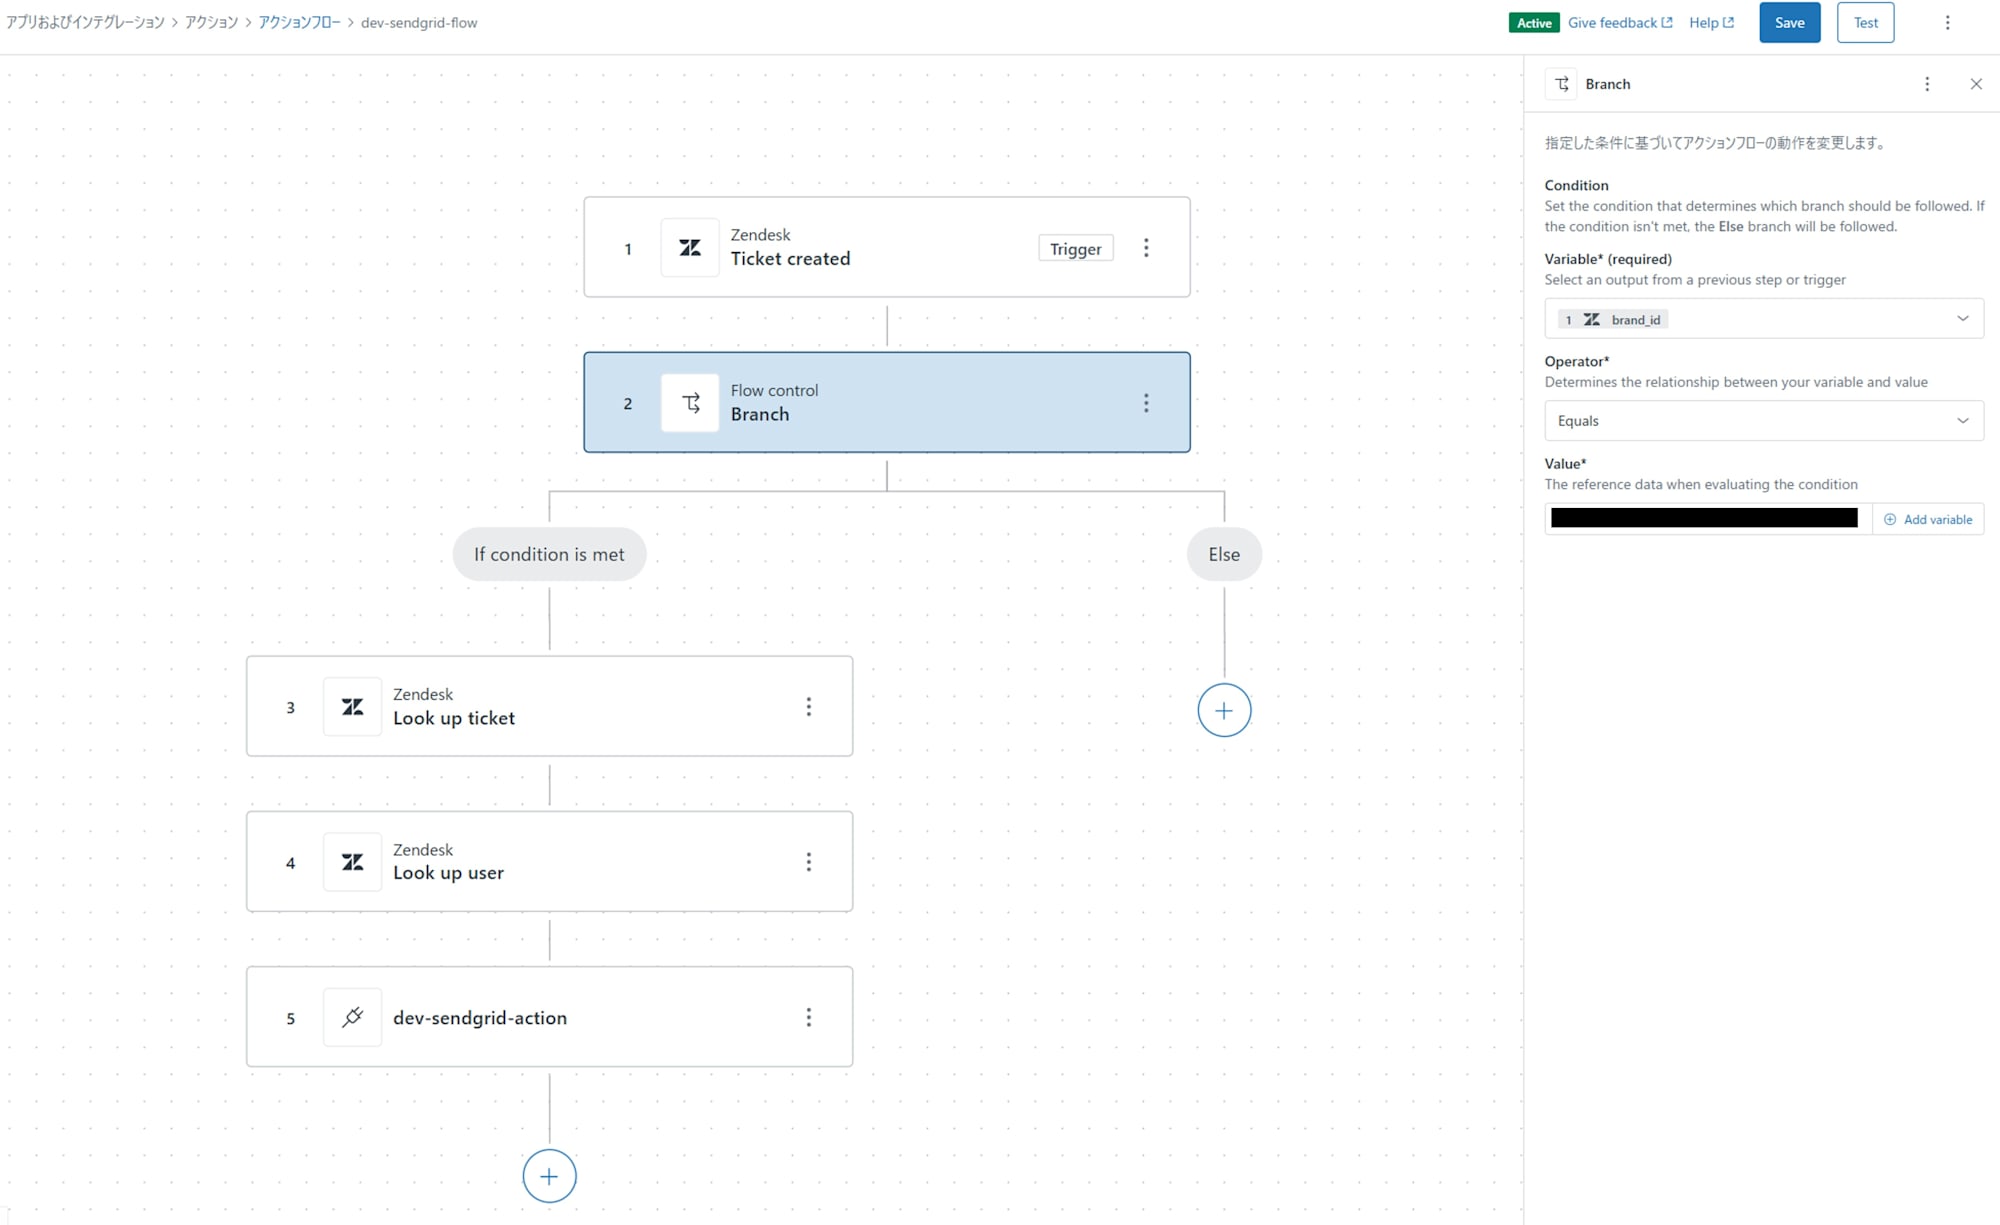Expand the Variable brand_id dropdown

(x=1963, y=319)
